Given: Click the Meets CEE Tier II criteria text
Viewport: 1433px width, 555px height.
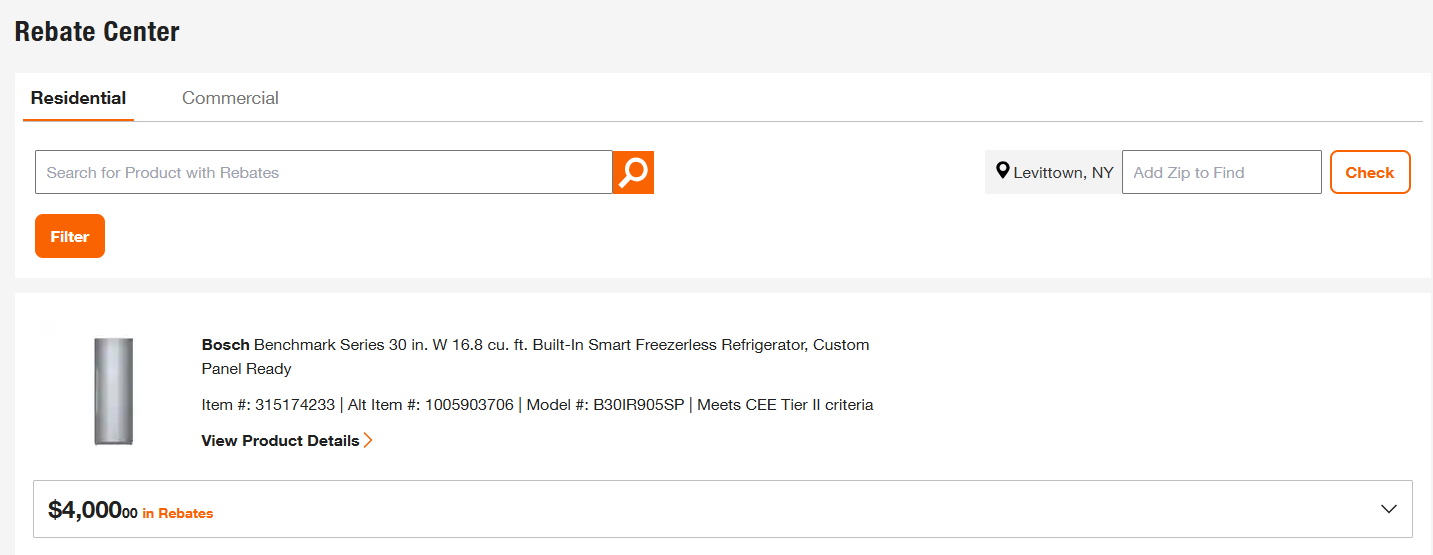Looking at the screenshot, I should coord(785,405).
